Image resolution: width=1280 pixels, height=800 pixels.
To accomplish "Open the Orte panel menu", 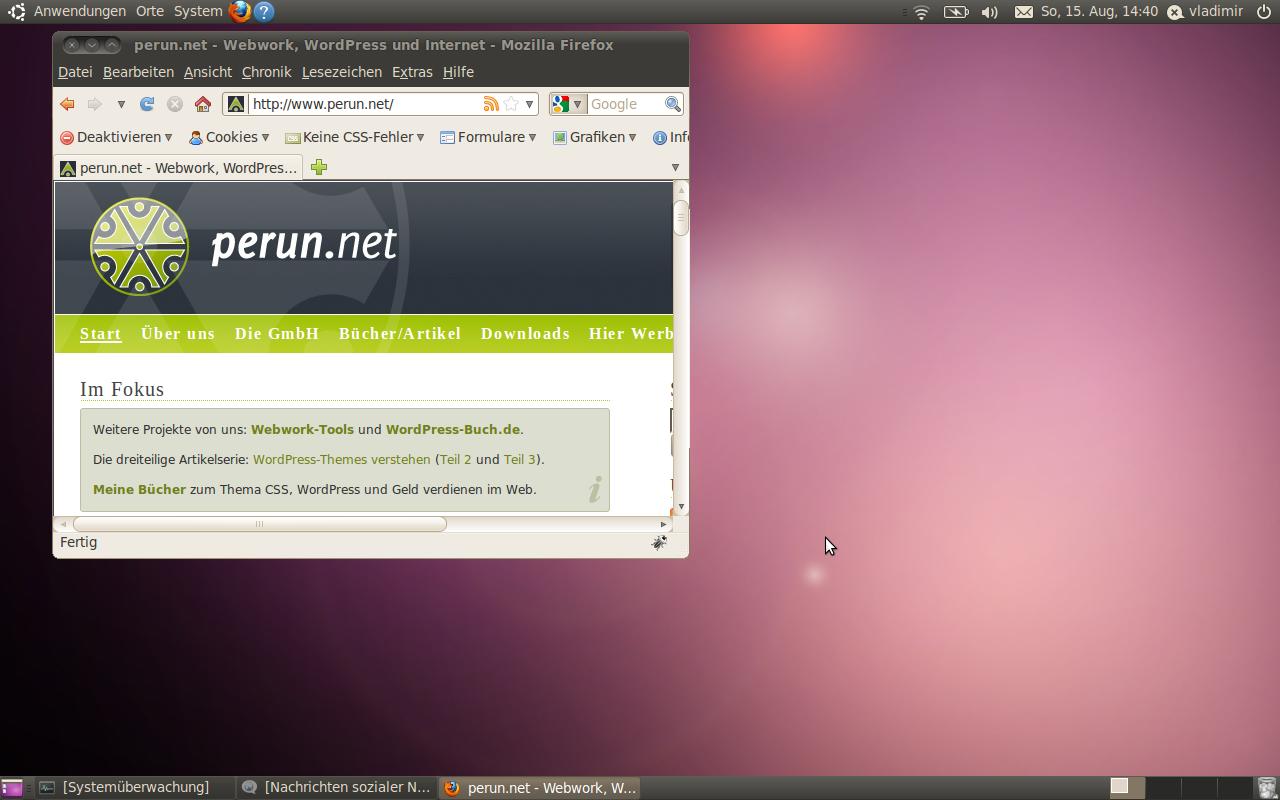I will click(150, 12).
